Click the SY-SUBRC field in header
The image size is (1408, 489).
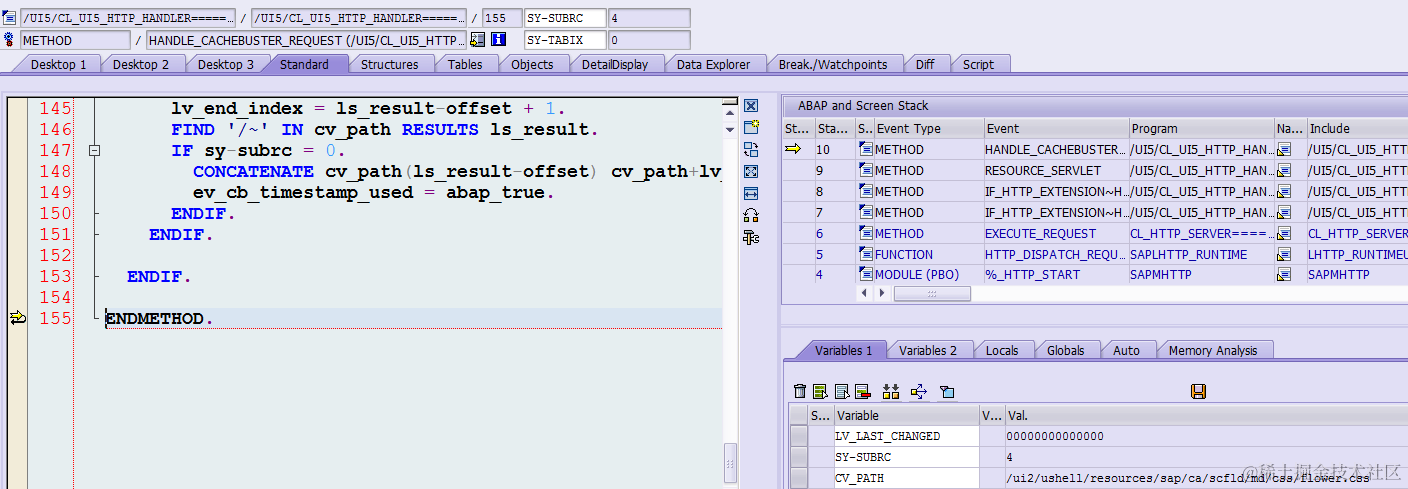(x=565, y=18)
